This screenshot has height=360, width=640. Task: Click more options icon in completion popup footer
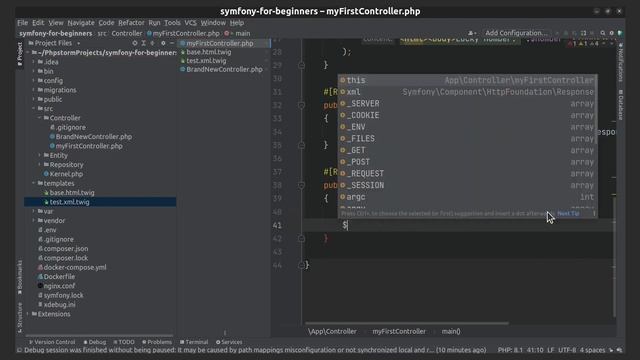(x=594, y=213)
